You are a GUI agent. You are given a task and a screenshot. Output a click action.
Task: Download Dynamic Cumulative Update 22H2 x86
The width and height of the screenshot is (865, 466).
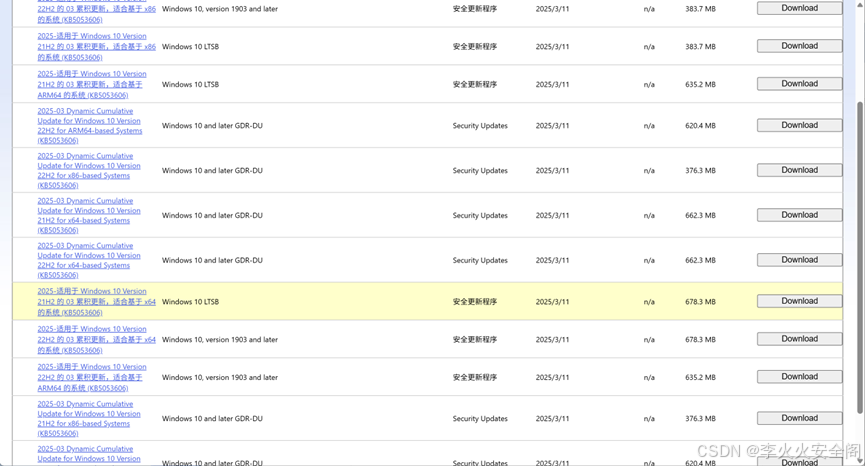[799, 170]
